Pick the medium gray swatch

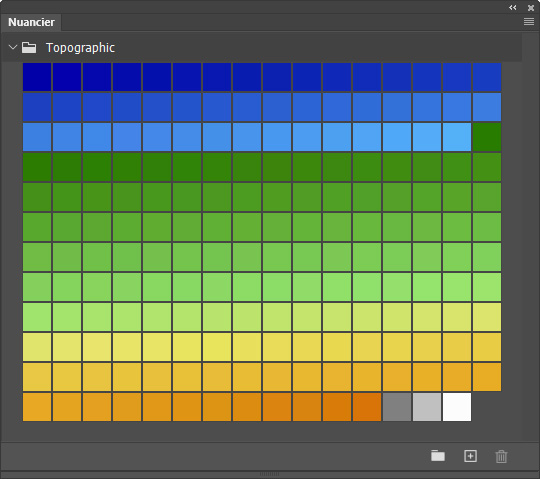397,407
